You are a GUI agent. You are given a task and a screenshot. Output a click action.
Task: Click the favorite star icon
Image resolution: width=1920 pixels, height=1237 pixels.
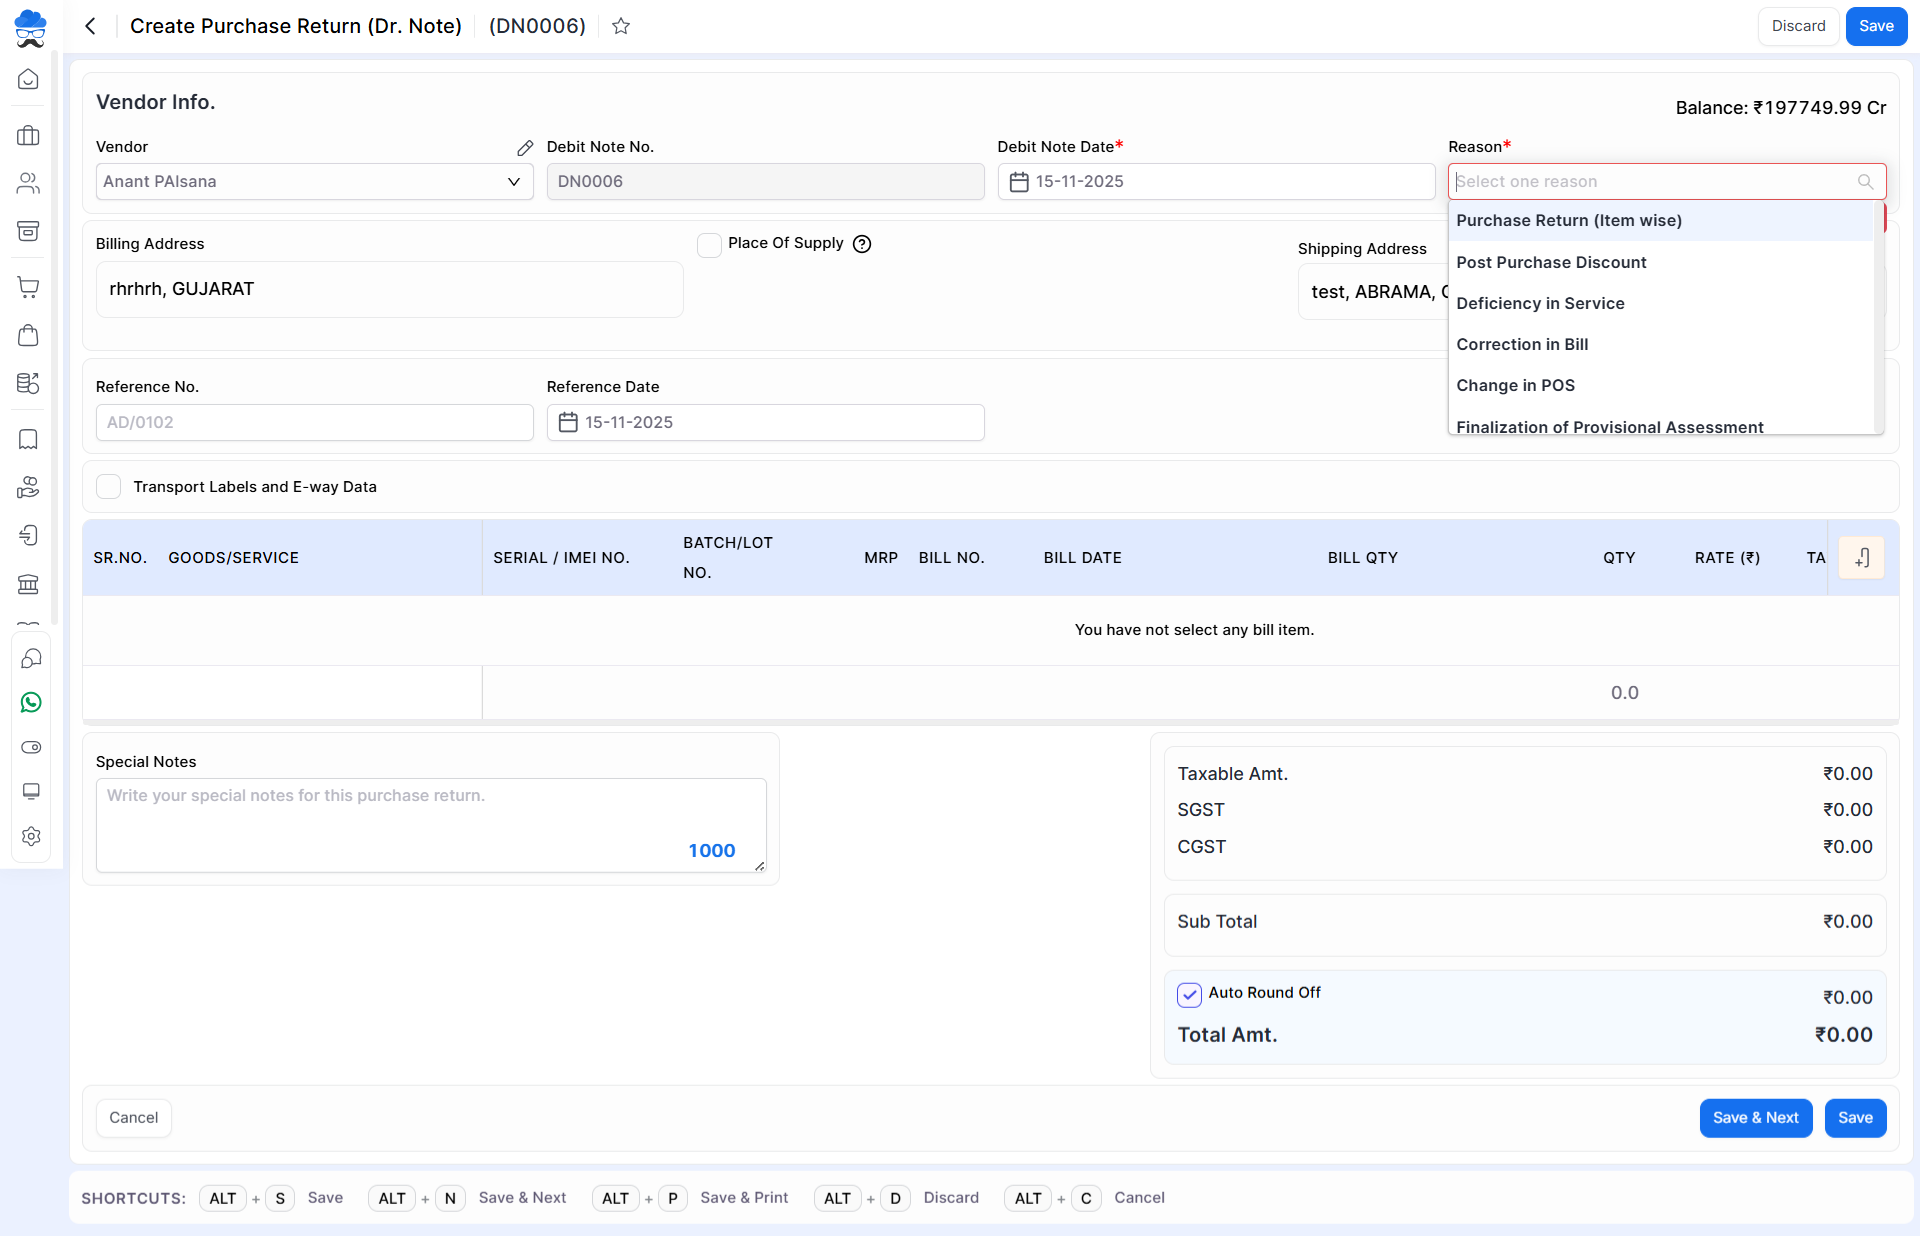click(621, 26)
